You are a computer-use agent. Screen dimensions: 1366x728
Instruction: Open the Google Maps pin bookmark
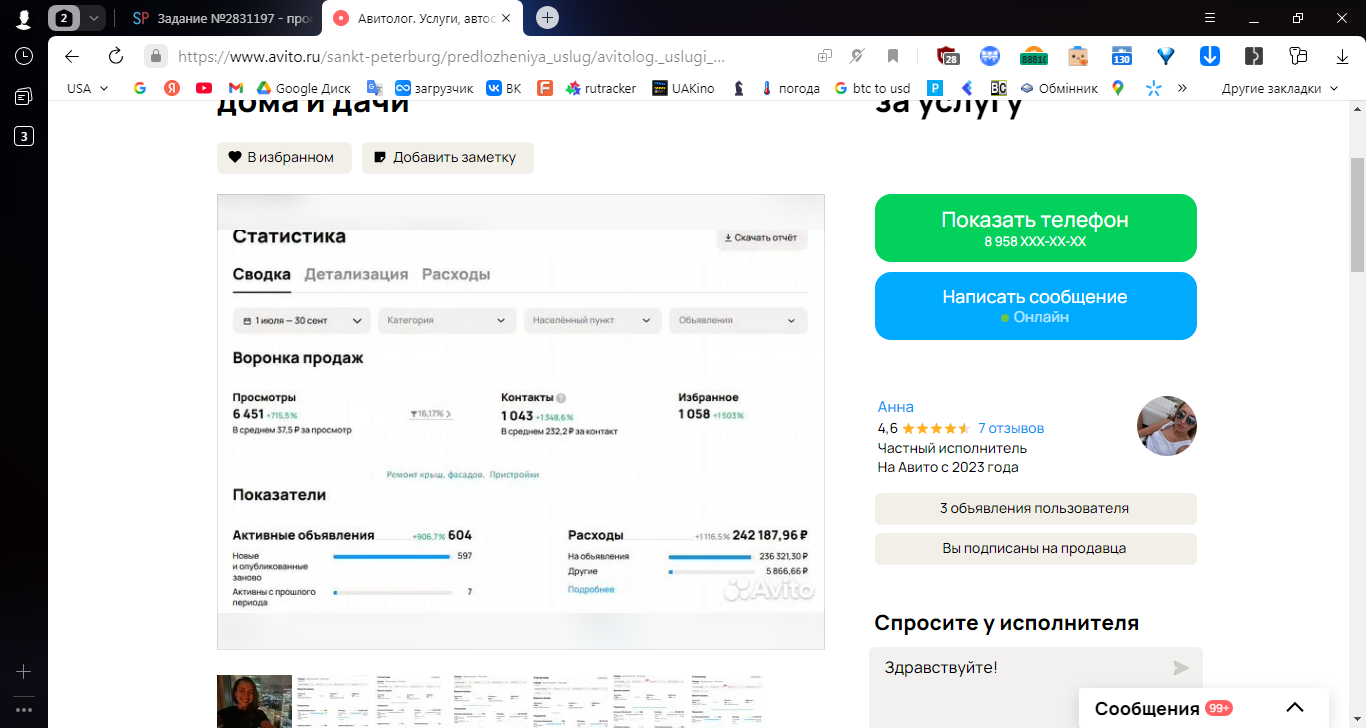(x=1118, y=88)
